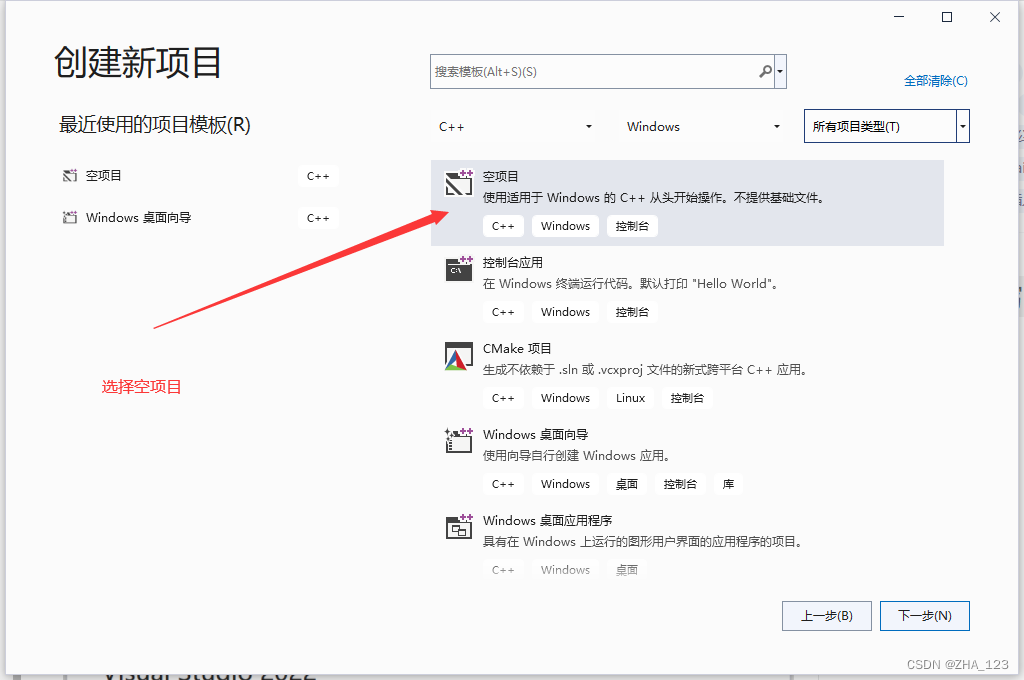This screenshot has width=1024, height=680.
Task: Click 控制台应用 description about Hello World
Action: [x=630, y=284]
